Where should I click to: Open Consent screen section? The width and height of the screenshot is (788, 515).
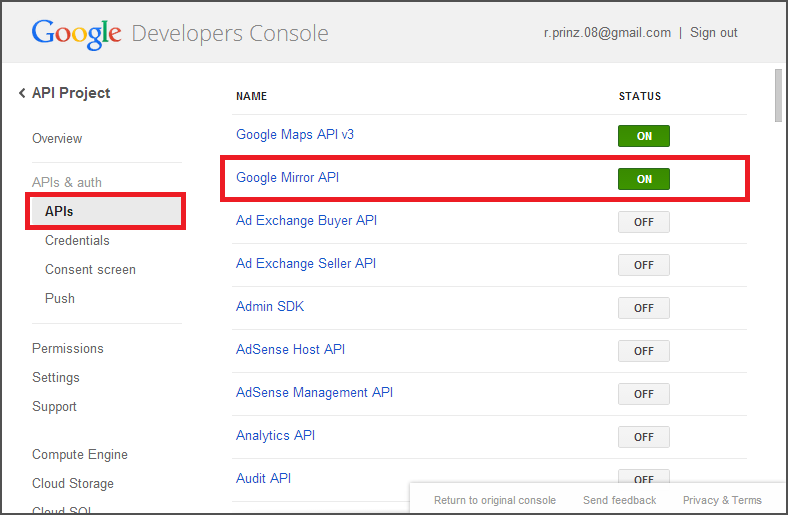pos(90,269)
